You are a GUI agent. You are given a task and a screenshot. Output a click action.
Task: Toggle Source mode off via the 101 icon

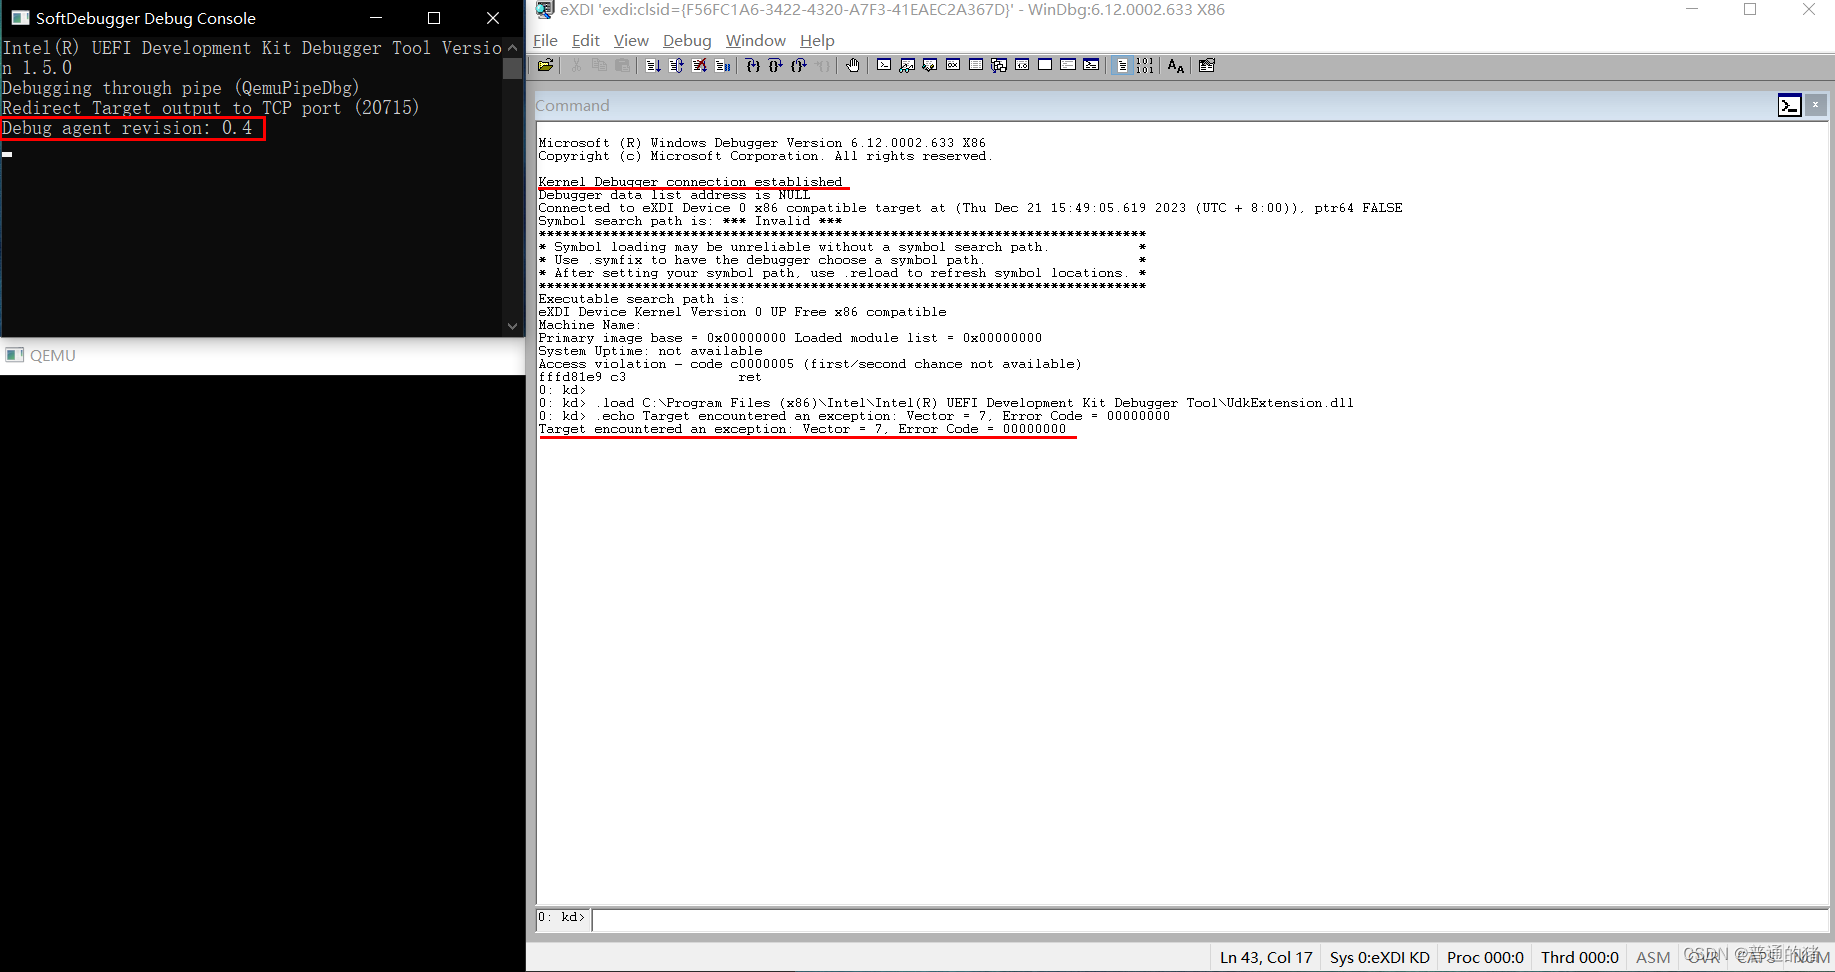pyautogui.click(x=1145, y=65)
